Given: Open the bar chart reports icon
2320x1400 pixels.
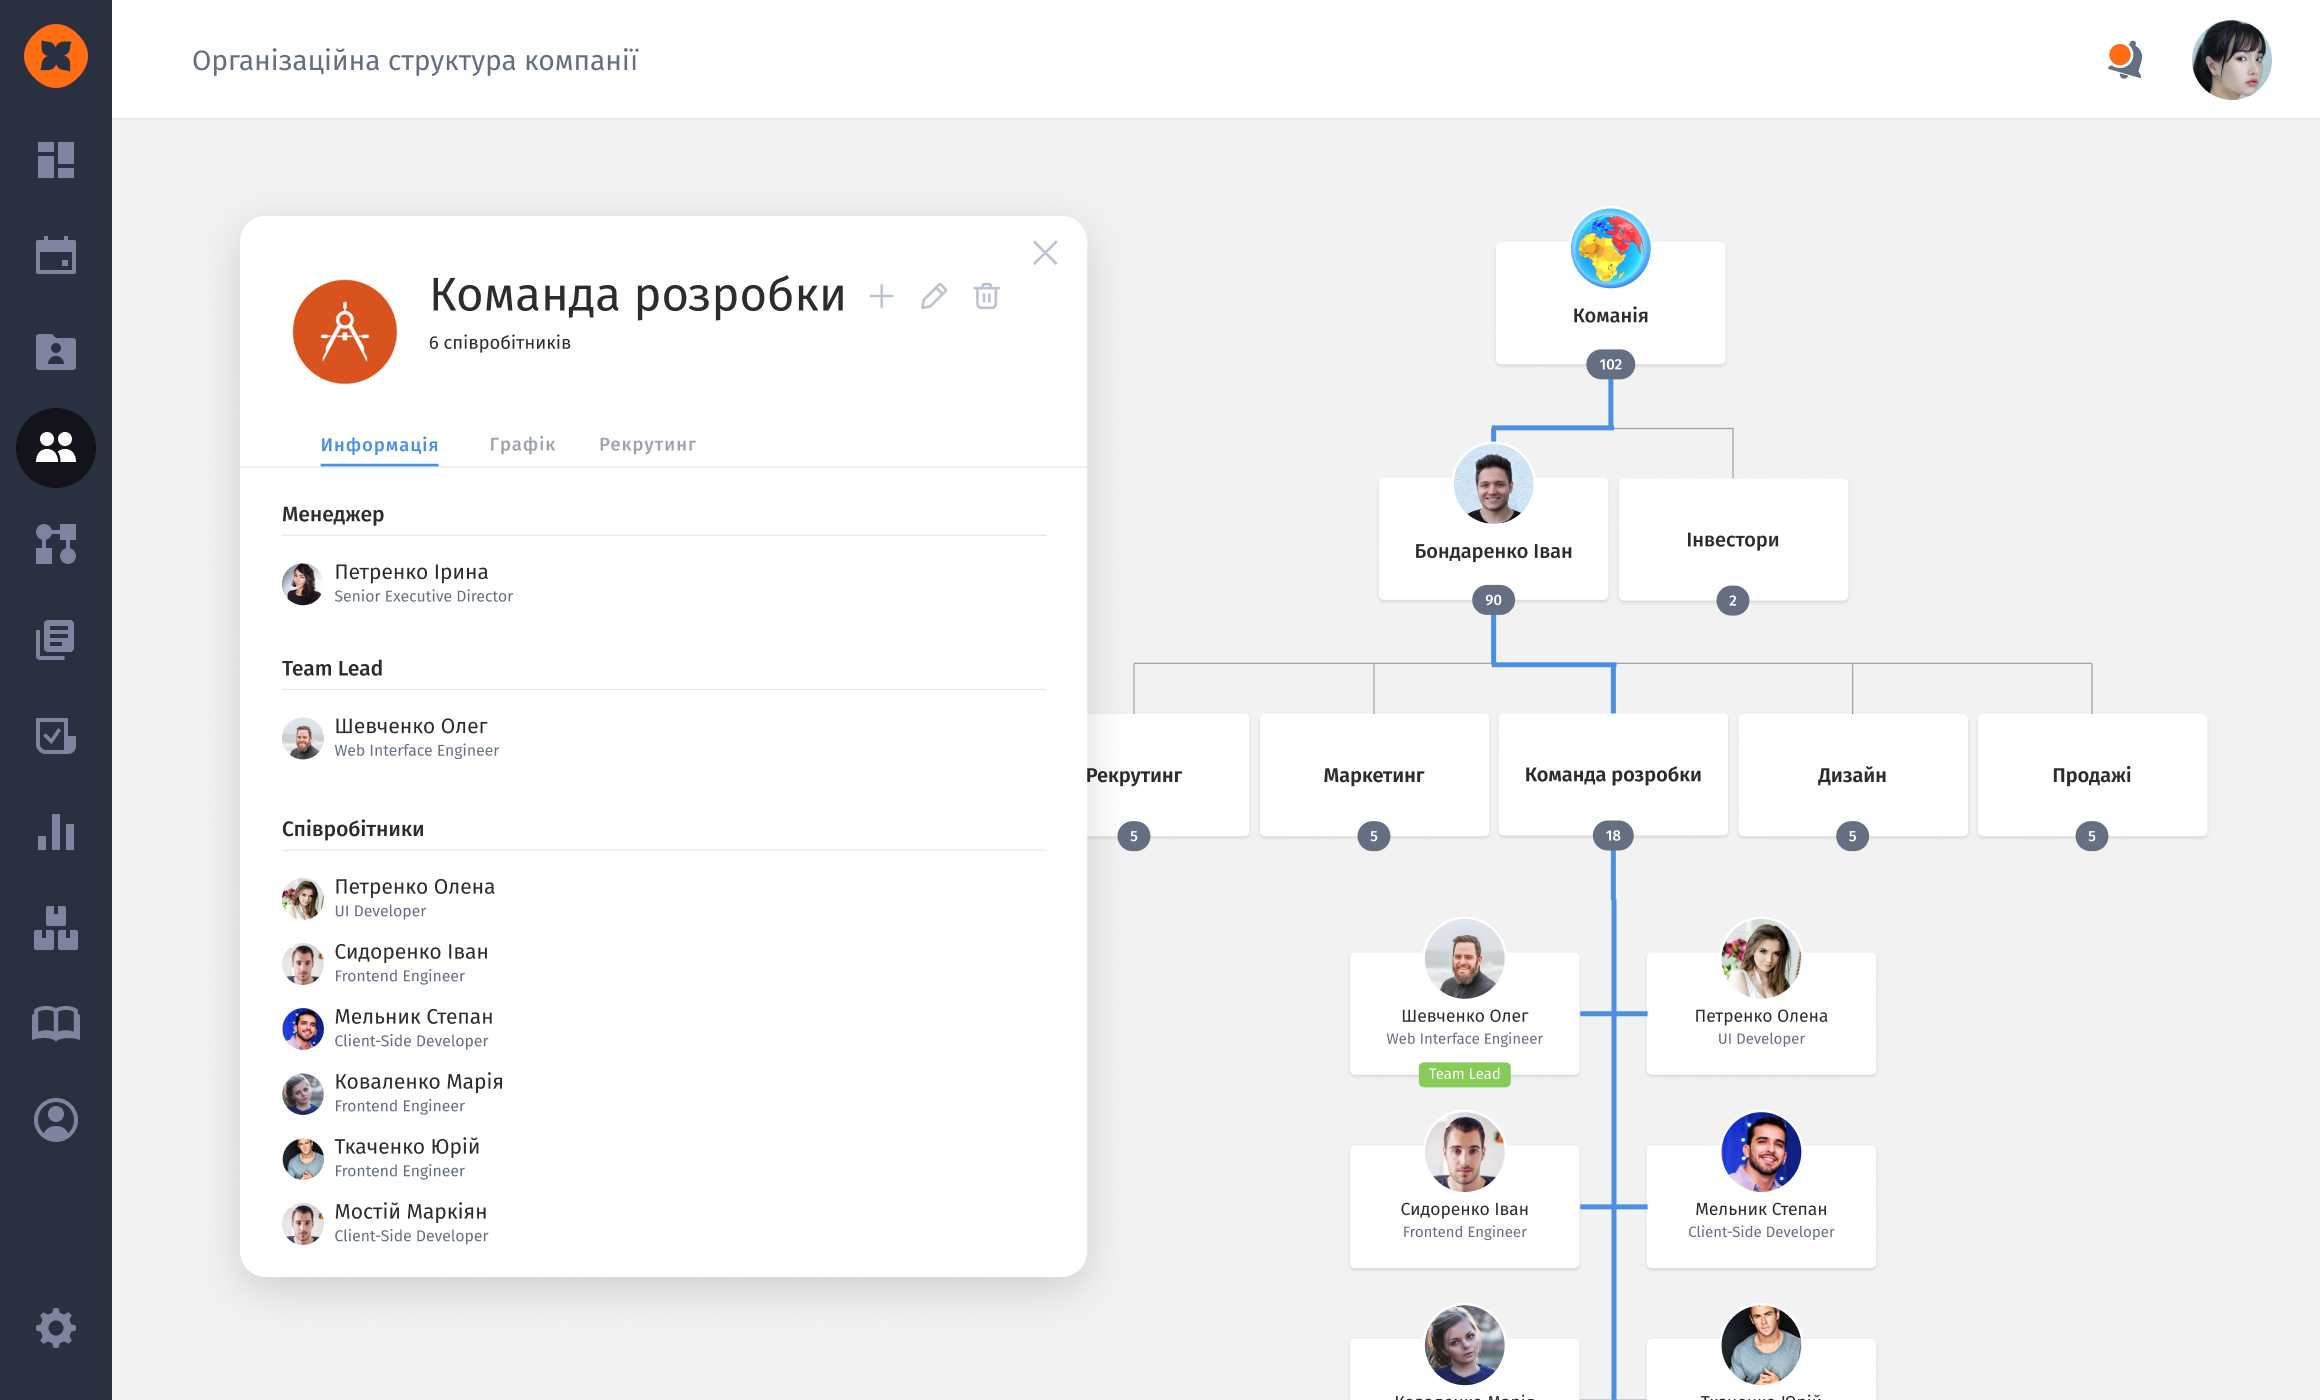Looking at the screenshot, I should click(56, 832).
